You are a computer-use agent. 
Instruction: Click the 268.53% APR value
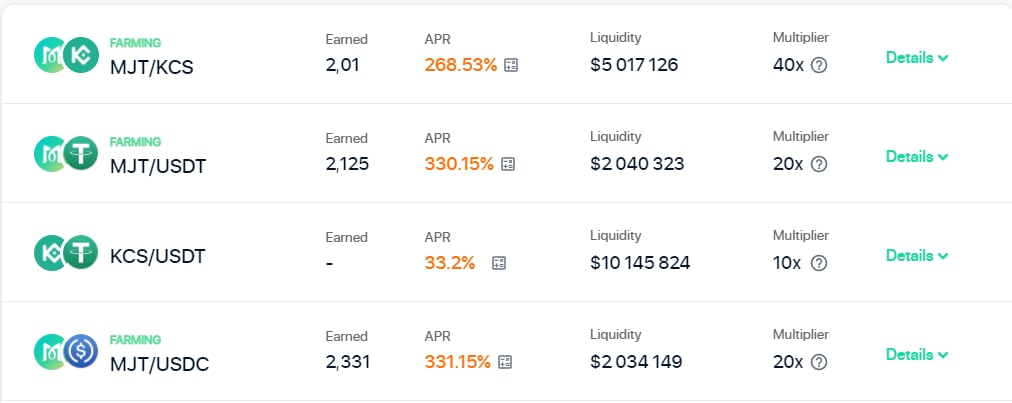coord(460,65)
